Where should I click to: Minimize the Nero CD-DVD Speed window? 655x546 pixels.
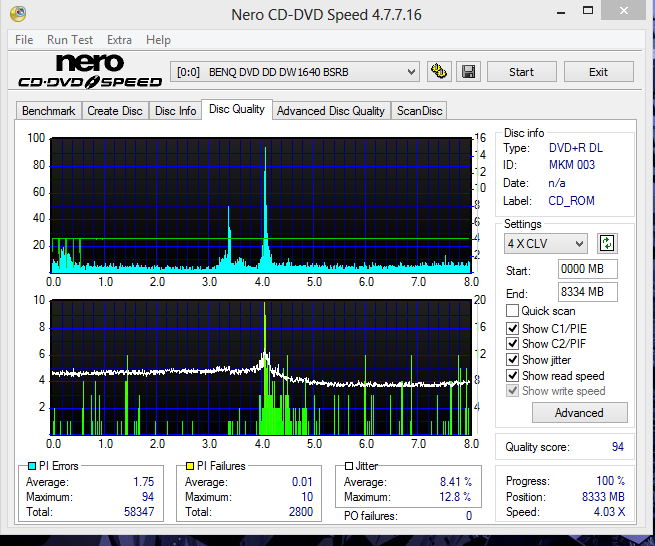pos(561,12)
